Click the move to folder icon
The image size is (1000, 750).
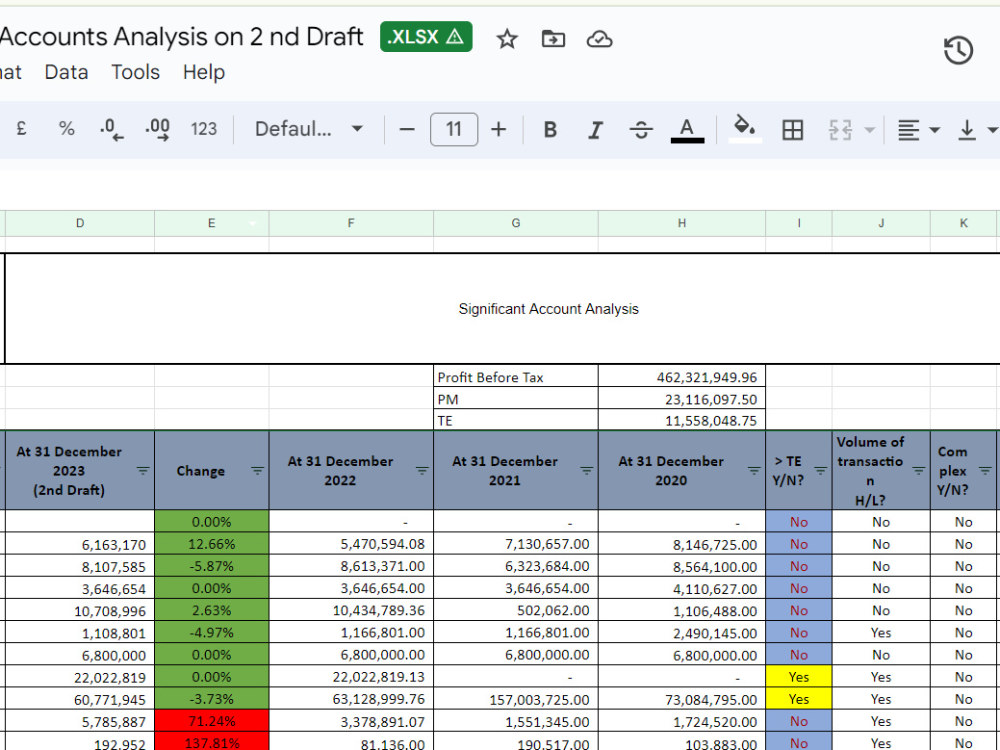[x=553, y=39]
